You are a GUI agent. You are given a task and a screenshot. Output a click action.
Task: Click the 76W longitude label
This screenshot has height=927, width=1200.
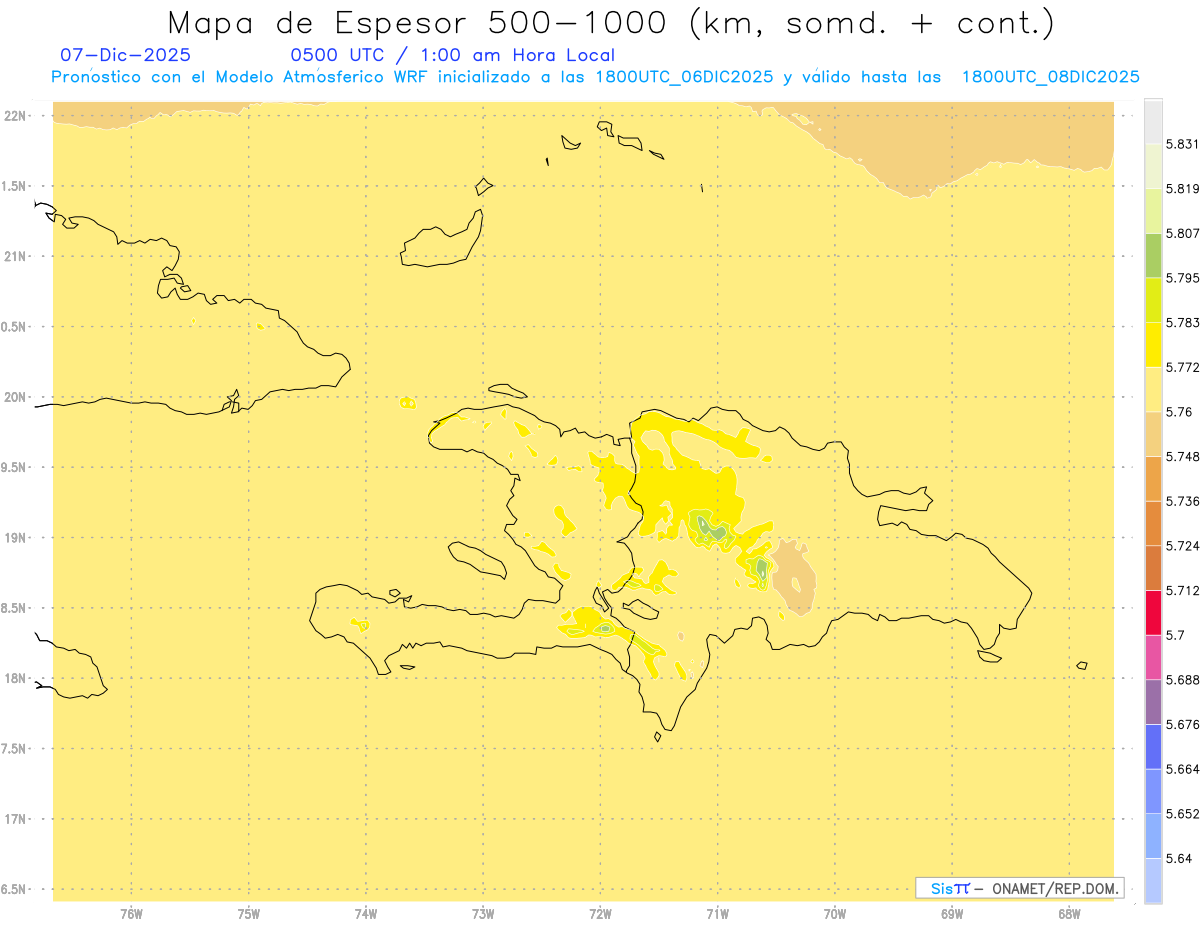(131, 914)
